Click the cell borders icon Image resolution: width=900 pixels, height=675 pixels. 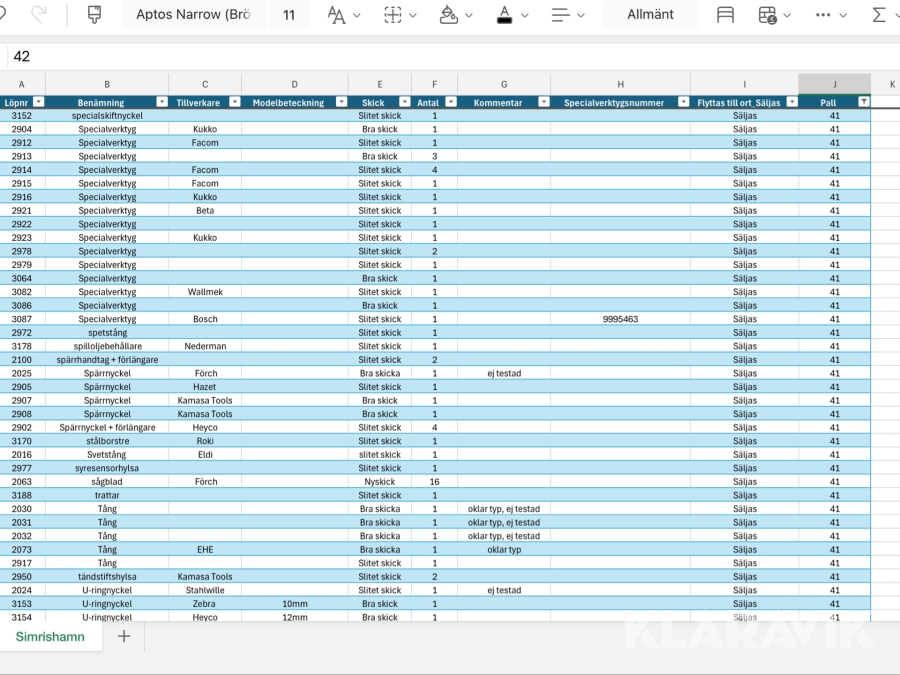[x=393, y=15]
